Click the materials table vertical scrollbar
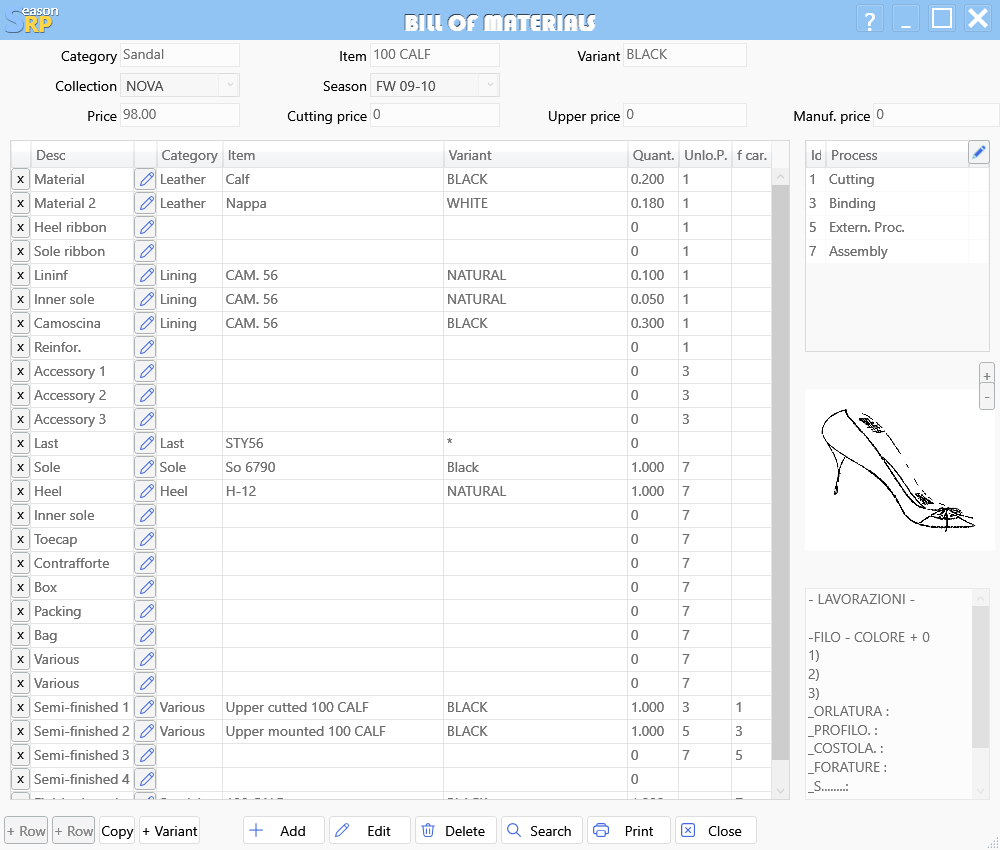This screenshot has height=850, width=1000. tap(780, 472)
